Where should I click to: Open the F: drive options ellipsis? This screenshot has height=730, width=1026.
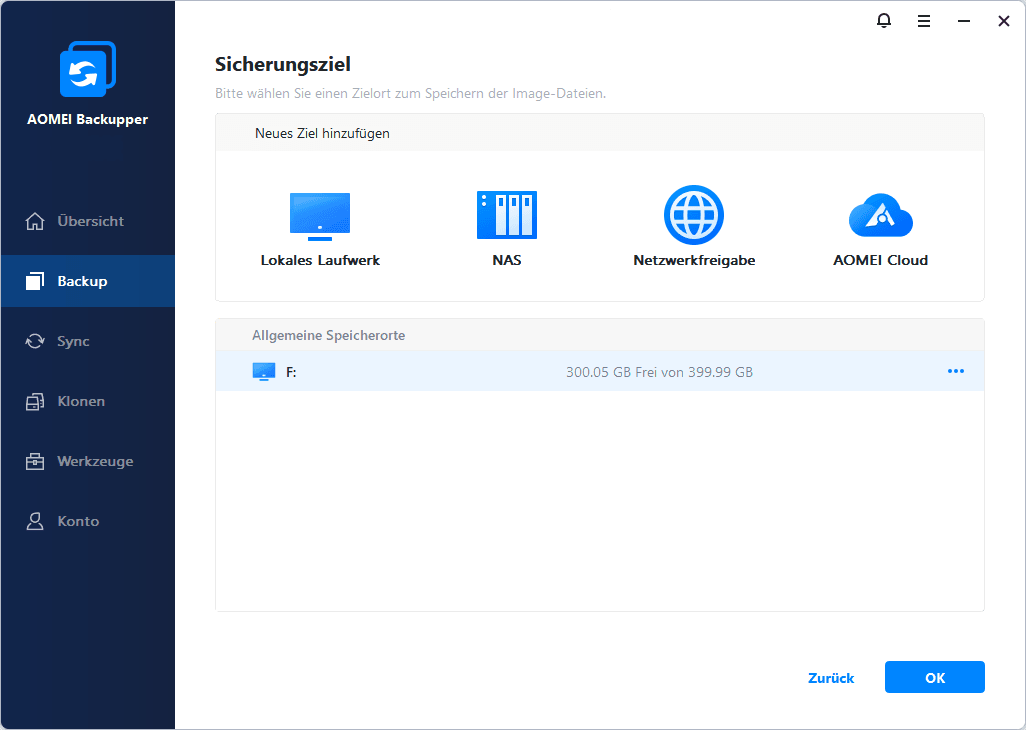956,371
